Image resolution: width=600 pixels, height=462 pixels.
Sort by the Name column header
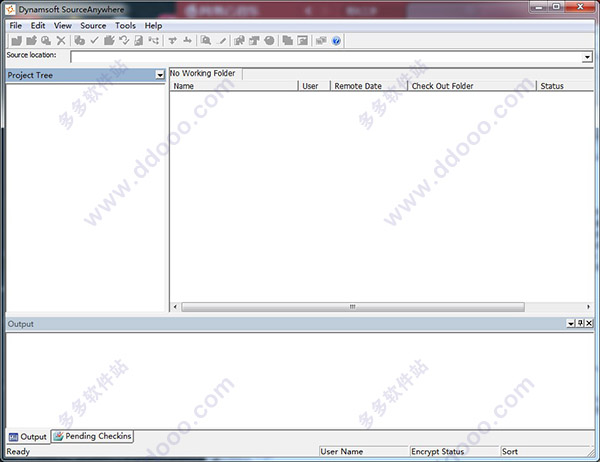click(234, 86)
